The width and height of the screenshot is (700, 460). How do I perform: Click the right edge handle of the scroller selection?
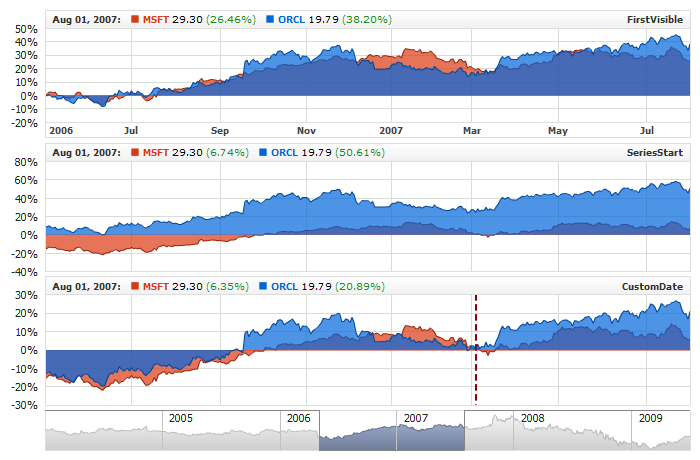click(x=465, y=432)
